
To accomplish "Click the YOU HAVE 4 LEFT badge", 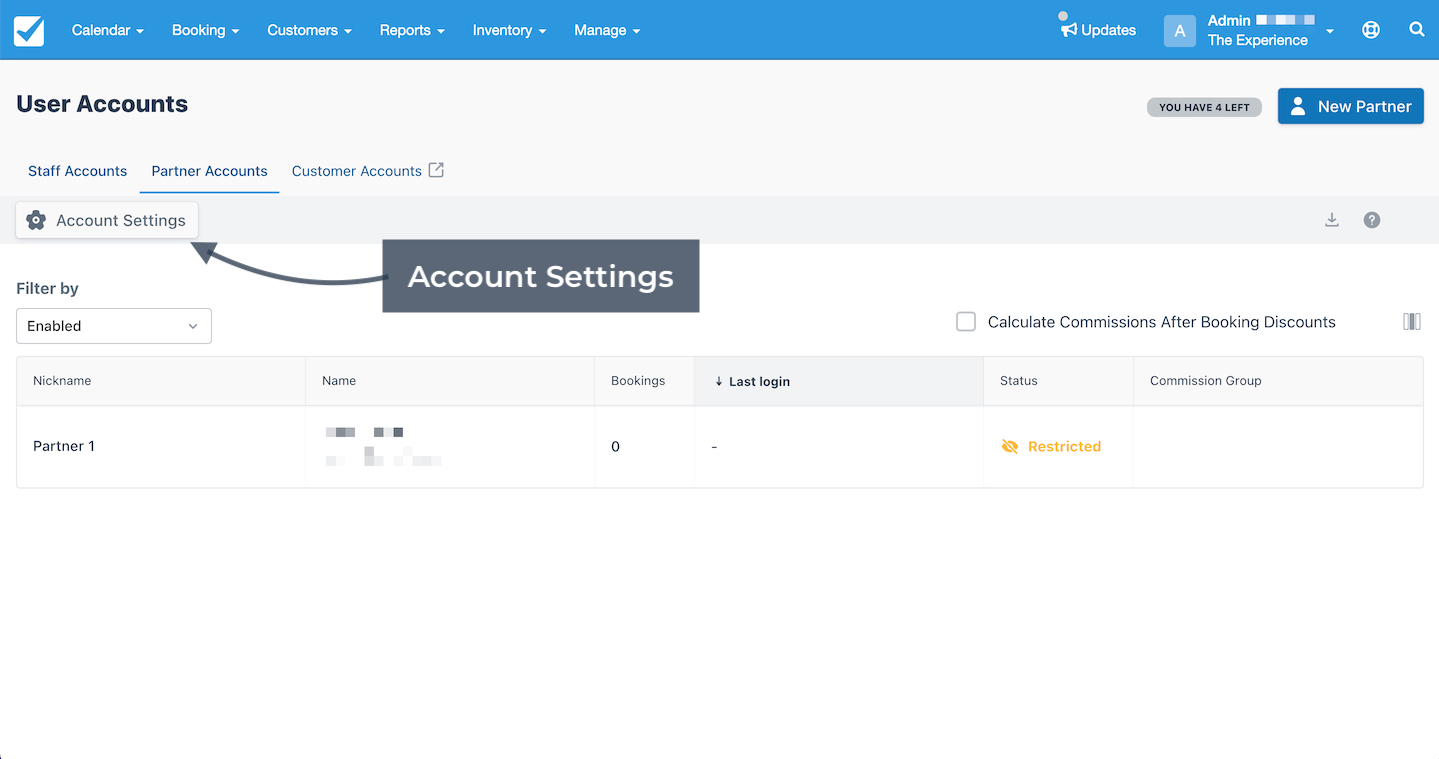I will pyautogui.click(x=1204, y=107).
